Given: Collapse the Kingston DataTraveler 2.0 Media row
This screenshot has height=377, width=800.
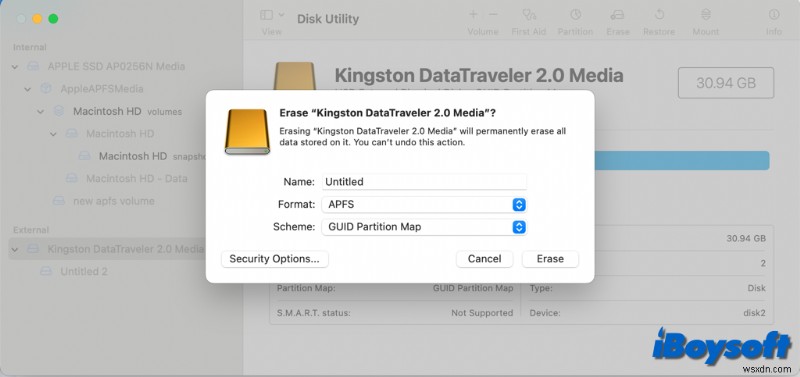Looking at the screenshot, I should pos(15,249).
